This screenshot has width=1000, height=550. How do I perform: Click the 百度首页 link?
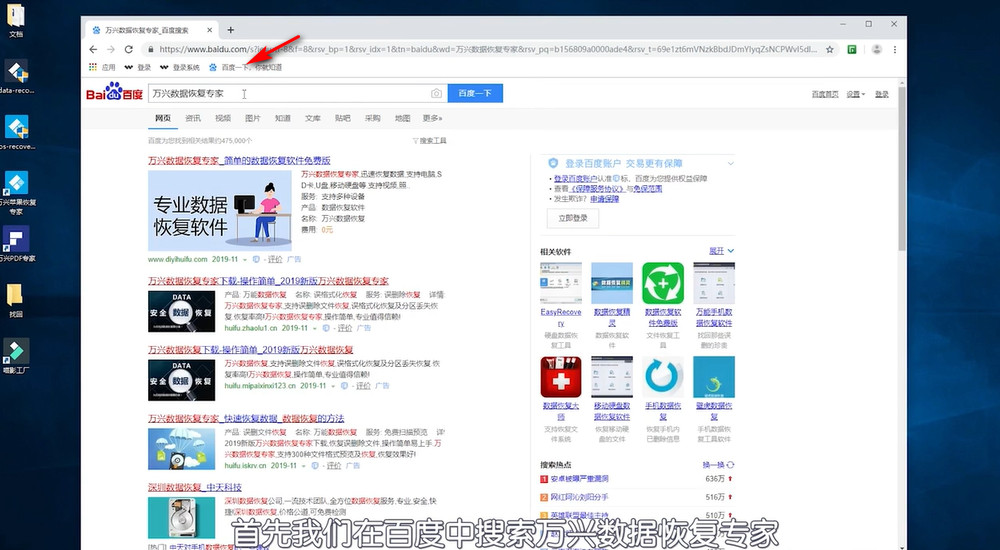point(825,94)
